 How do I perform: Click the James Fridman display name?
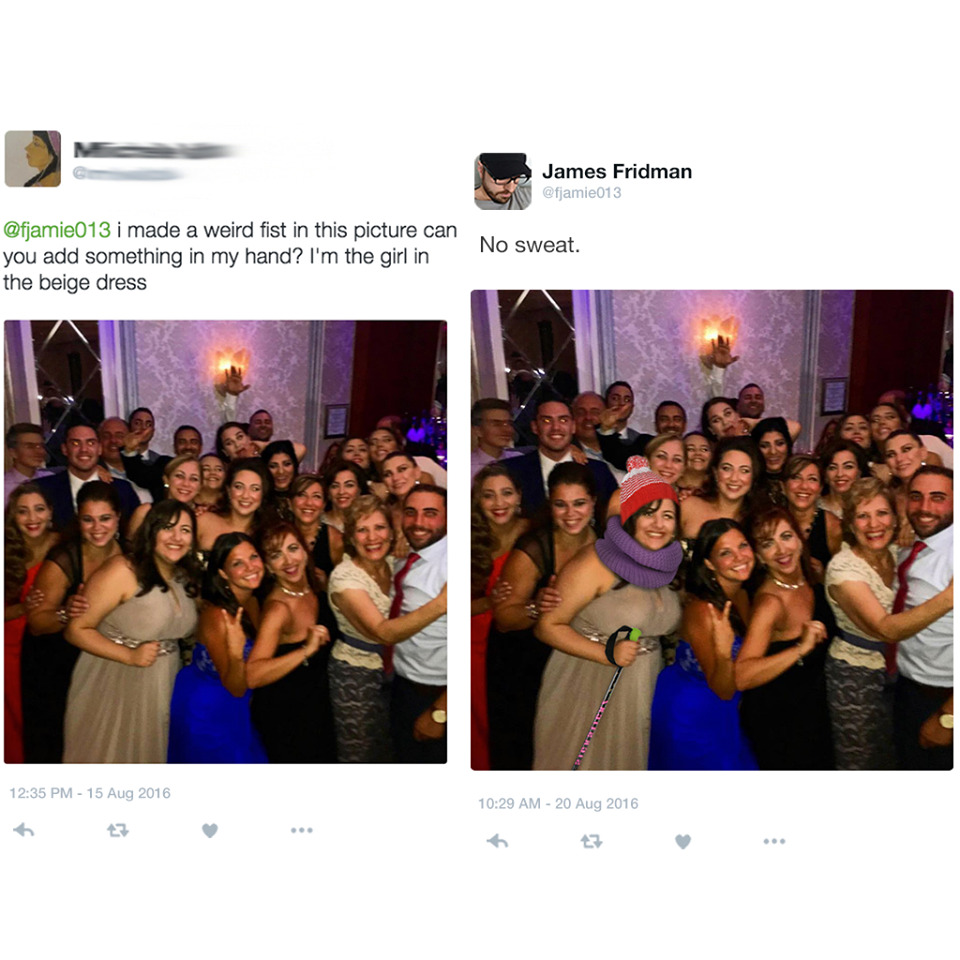617,171
